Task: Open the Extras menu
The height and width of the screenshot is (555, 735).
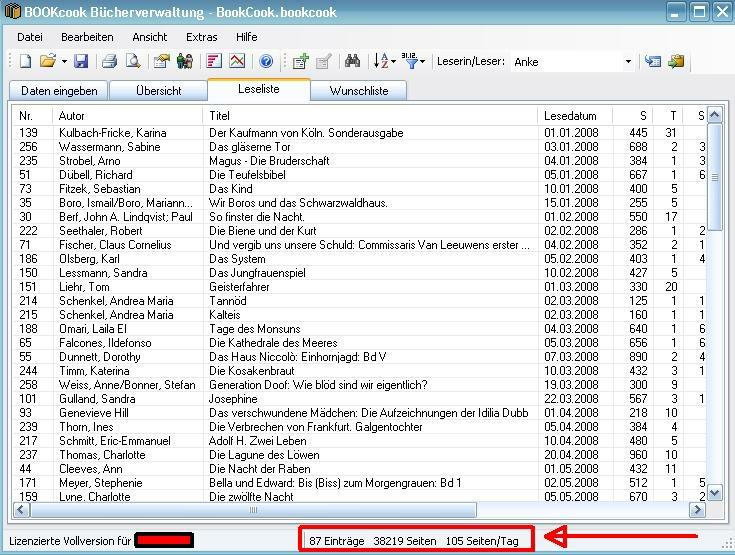Action: click(x=201, y=37)
